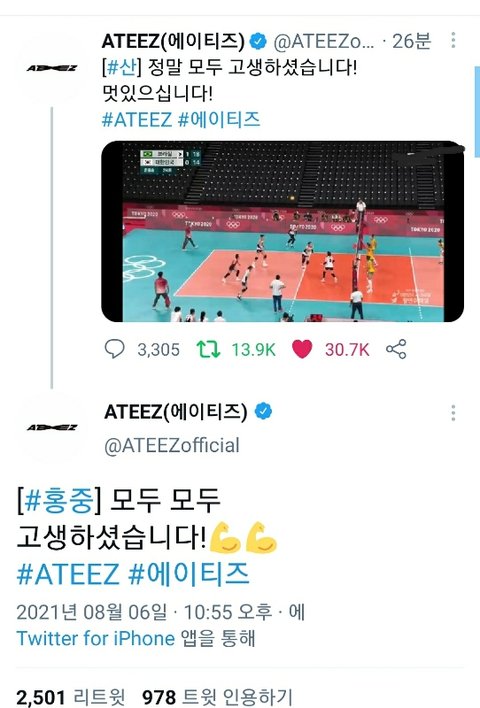Image resolution: width=480 pixels, height=708 pixels.
Task: Open ATEEZ profile avatar on first tweet
Action: (x=52, y=68)
